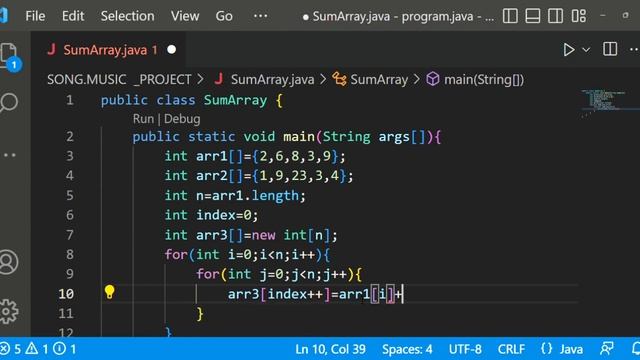
Task: Open the Selection menu
Action: (x=127, y=16)
